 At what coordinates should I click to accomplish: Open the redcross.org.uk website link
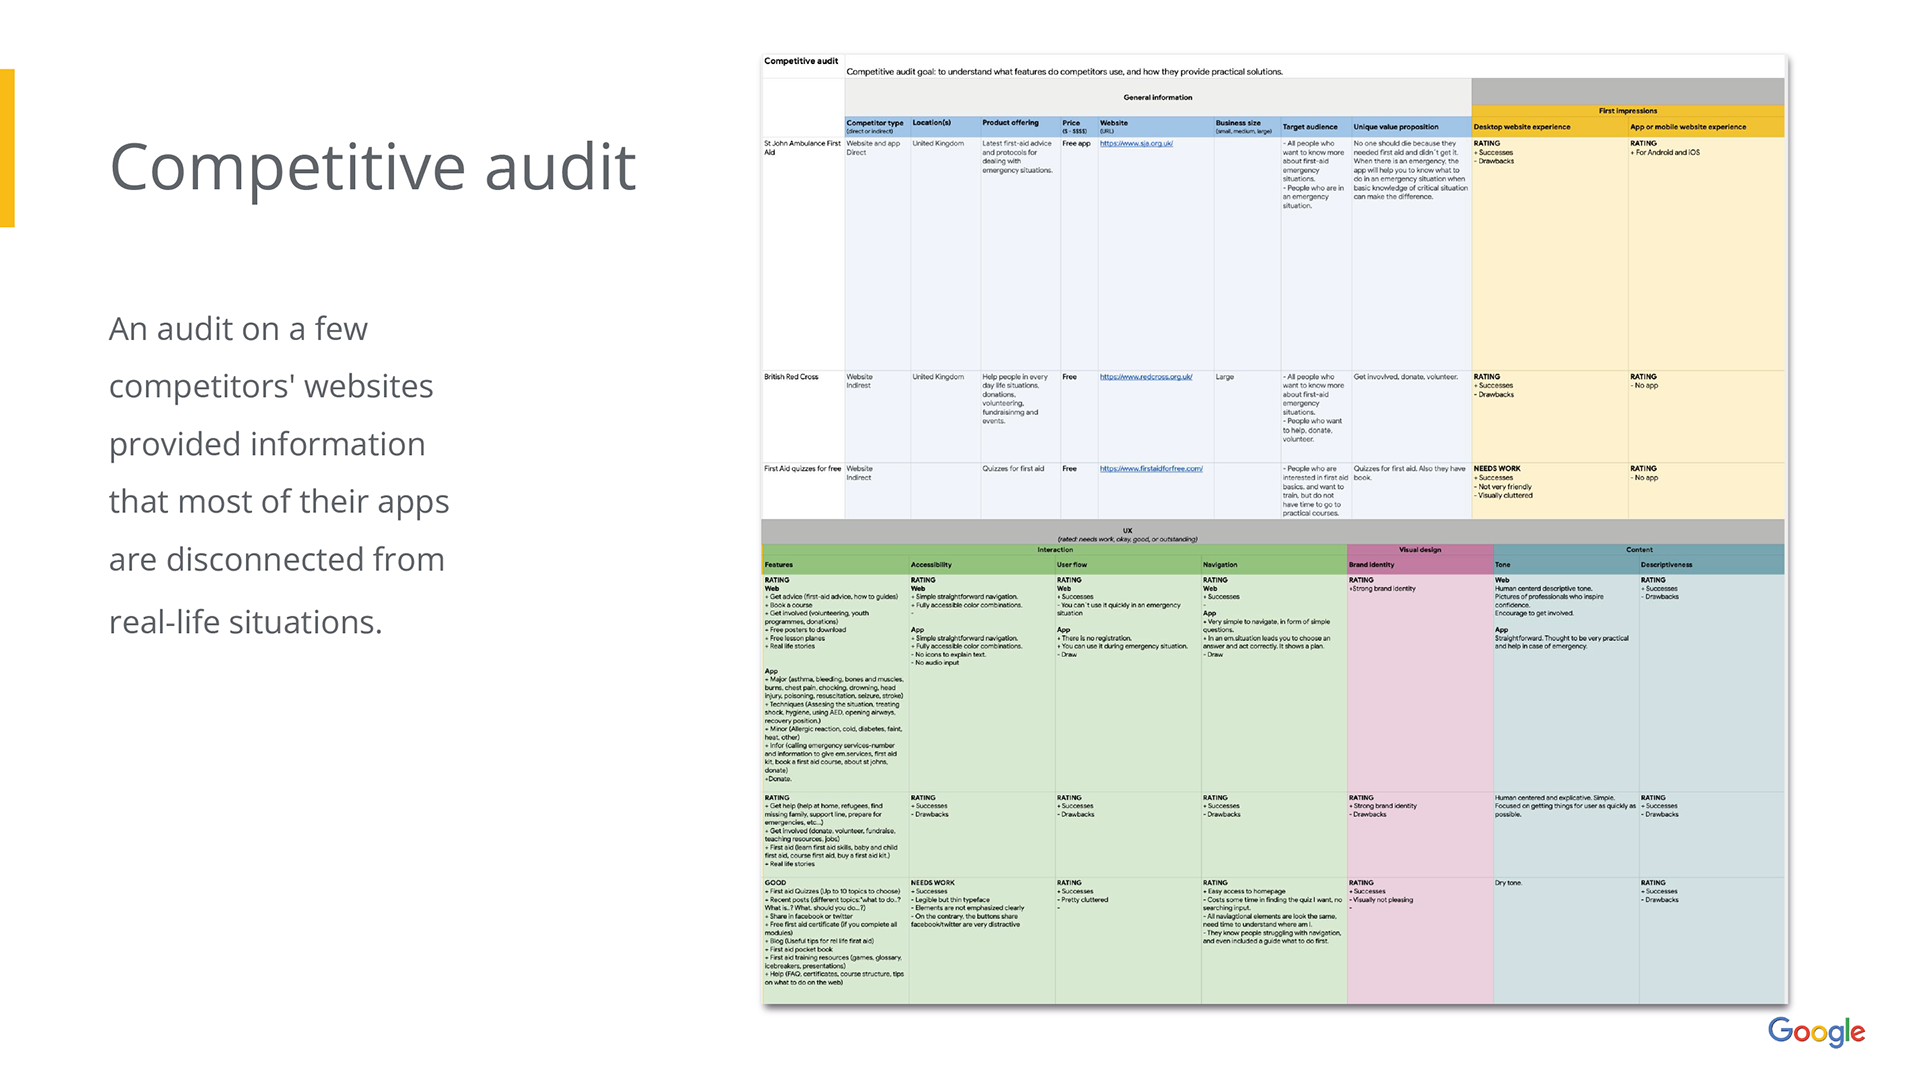click(1145, 377)
